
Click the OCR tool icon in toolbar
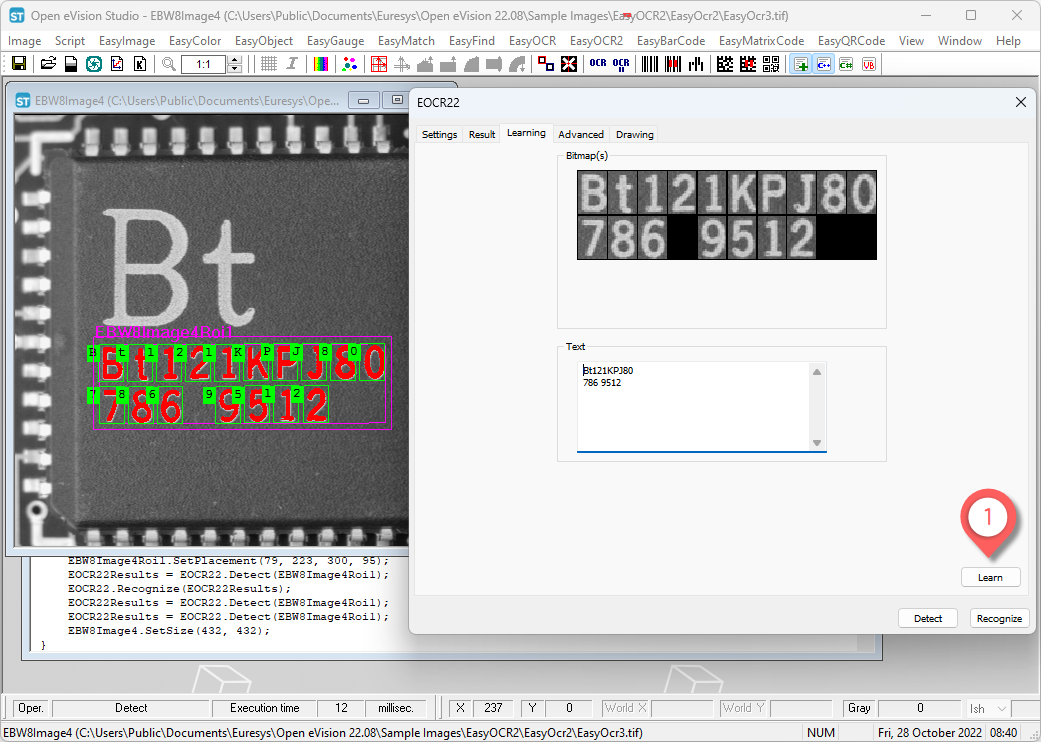(x=598, y=64)
